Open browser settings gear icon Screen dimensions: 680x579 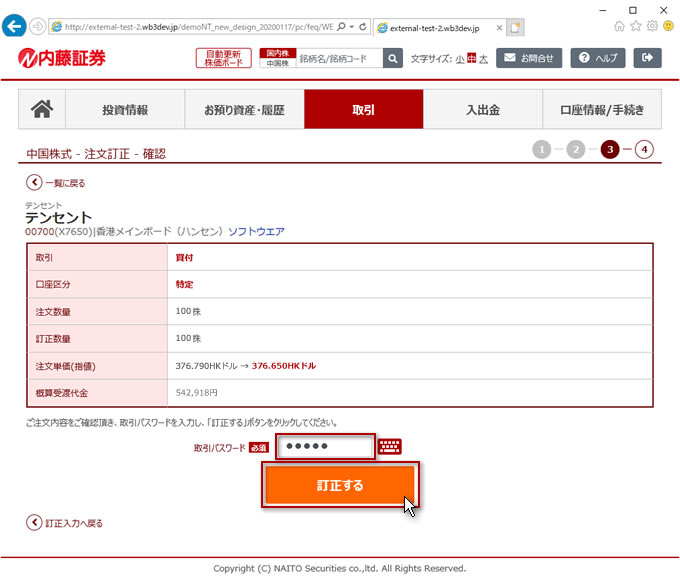click(652, 26)
